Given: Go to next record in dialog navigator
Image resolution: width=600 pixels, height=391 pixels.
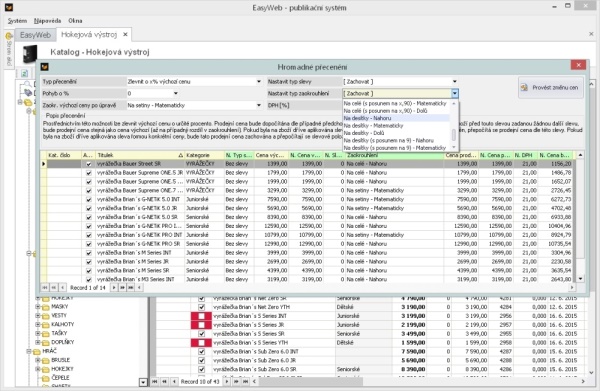Looking at the screenshot, I should click(x=114, y=287).
